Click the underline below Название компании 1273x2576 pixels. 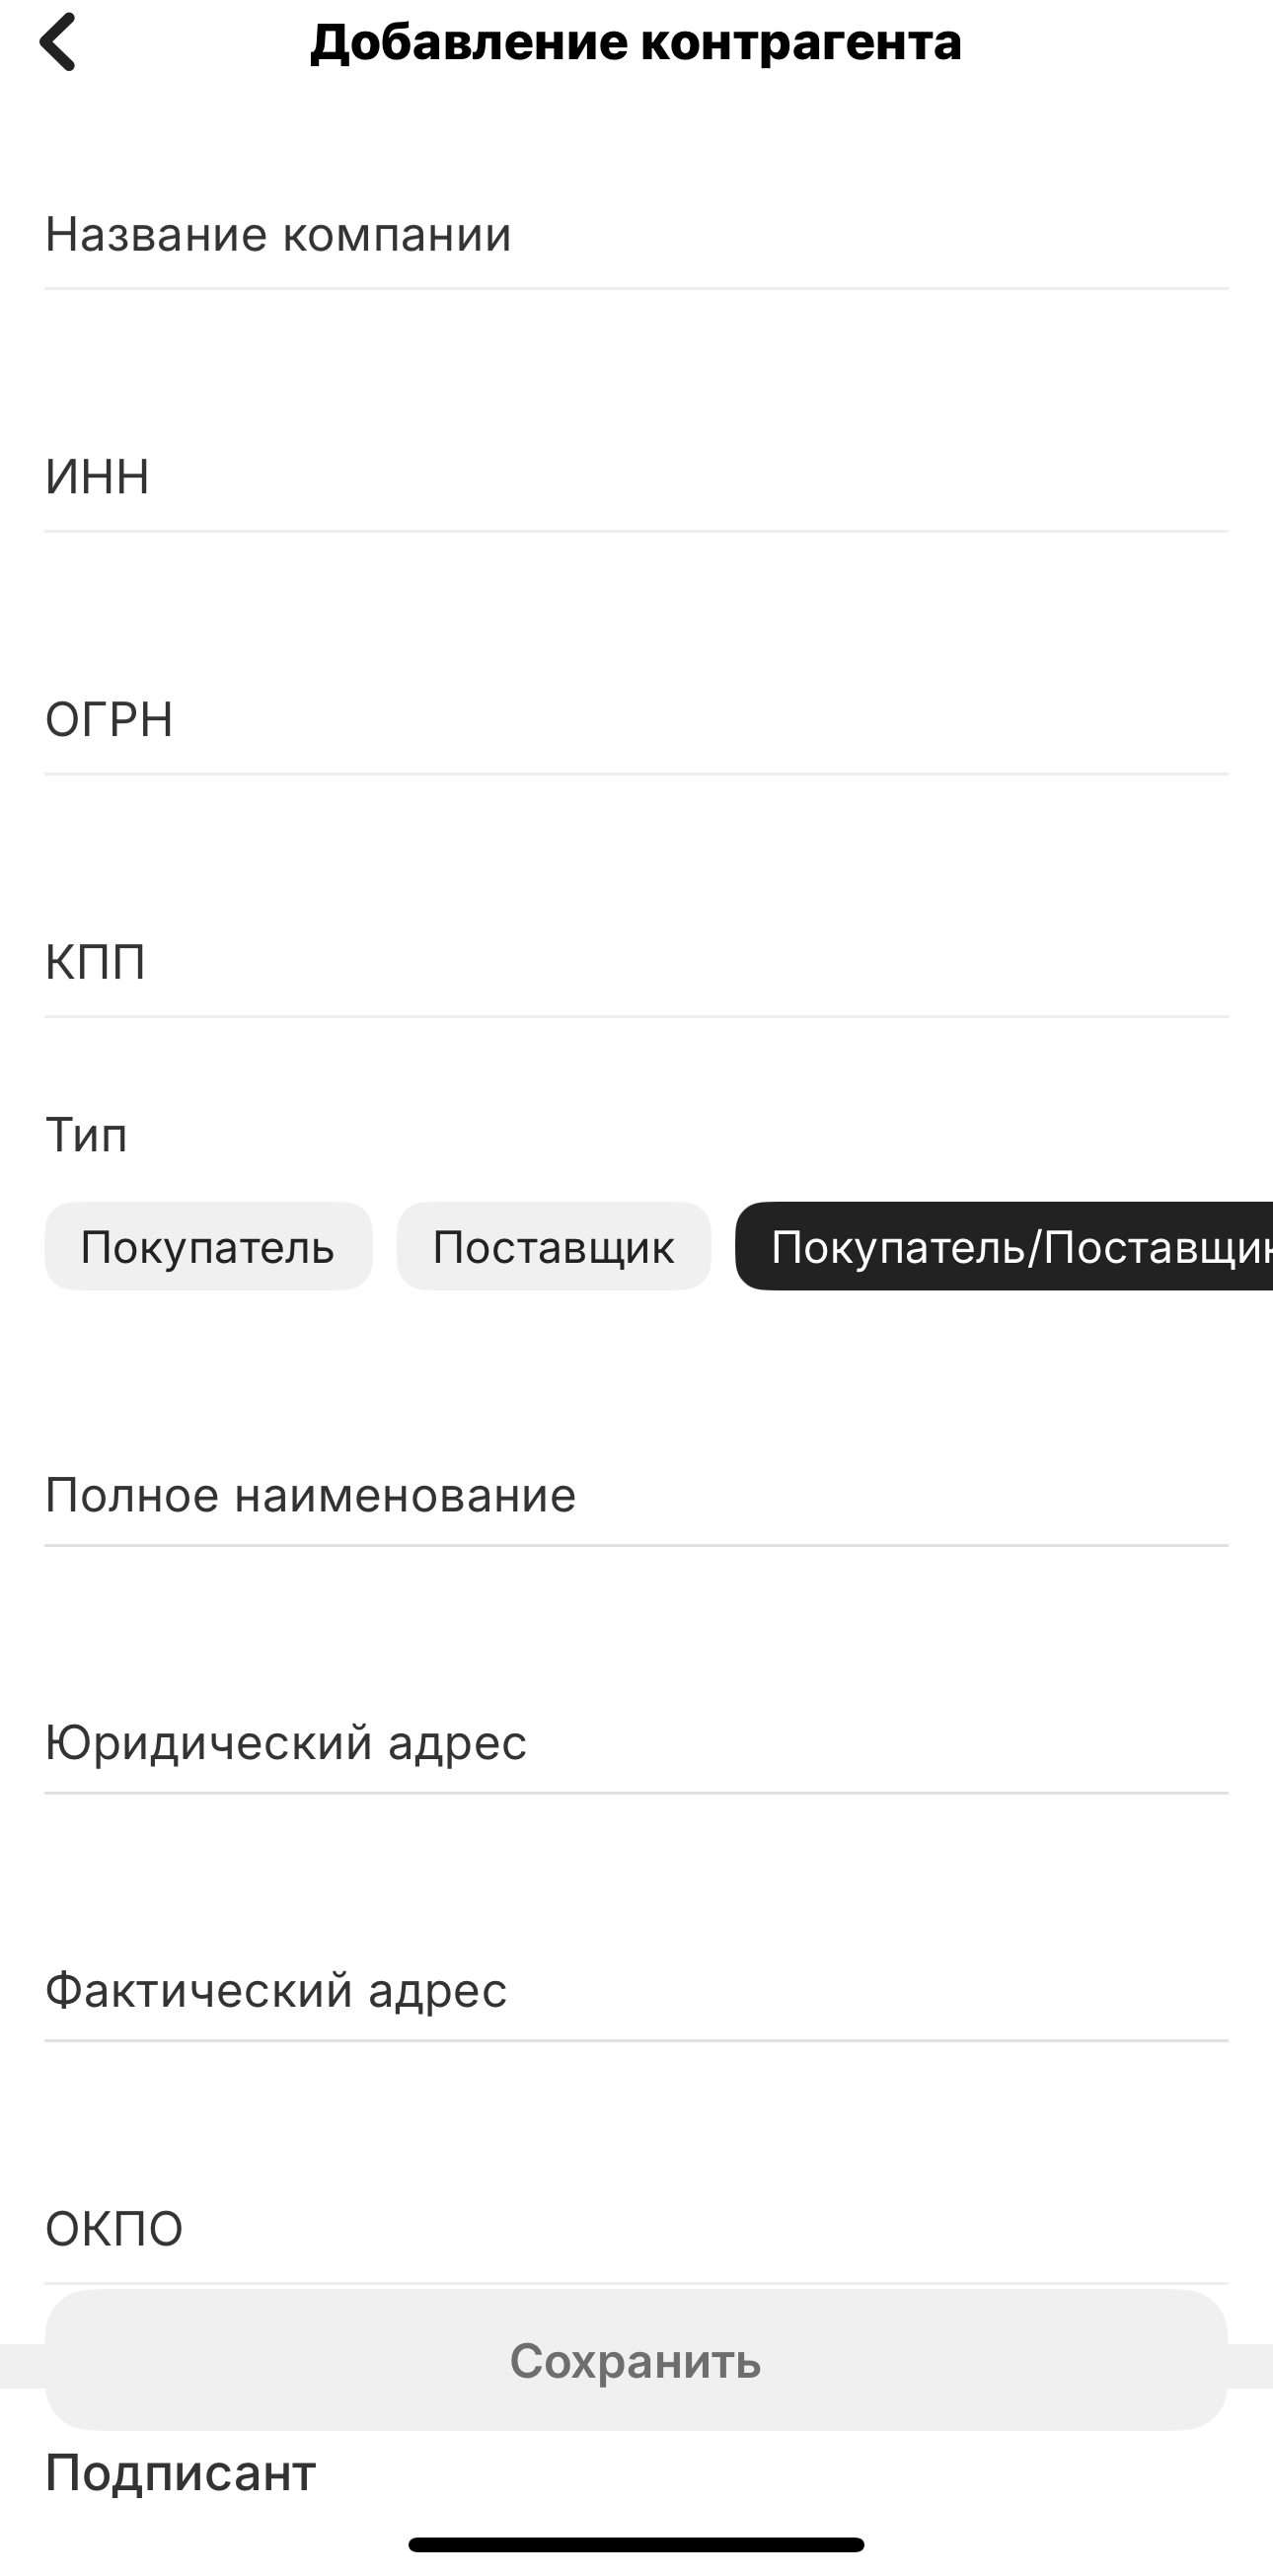[636, 289]
